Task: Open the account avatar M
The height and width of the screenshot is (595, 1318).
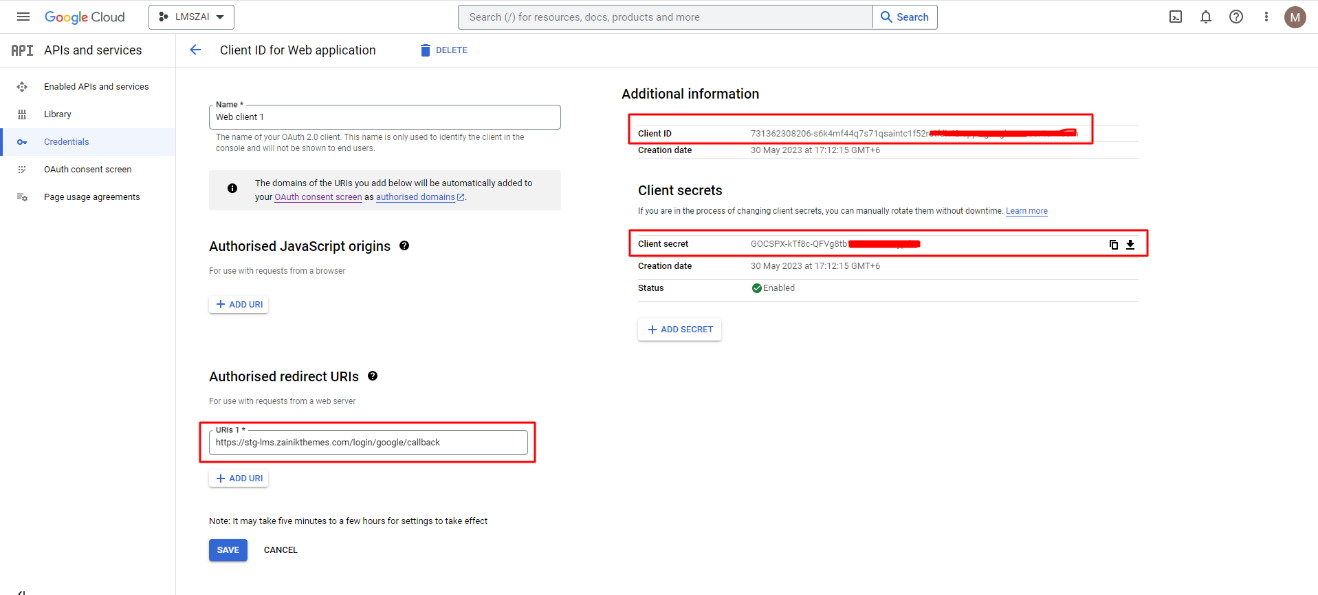Action: click(x=1295, y=17)
